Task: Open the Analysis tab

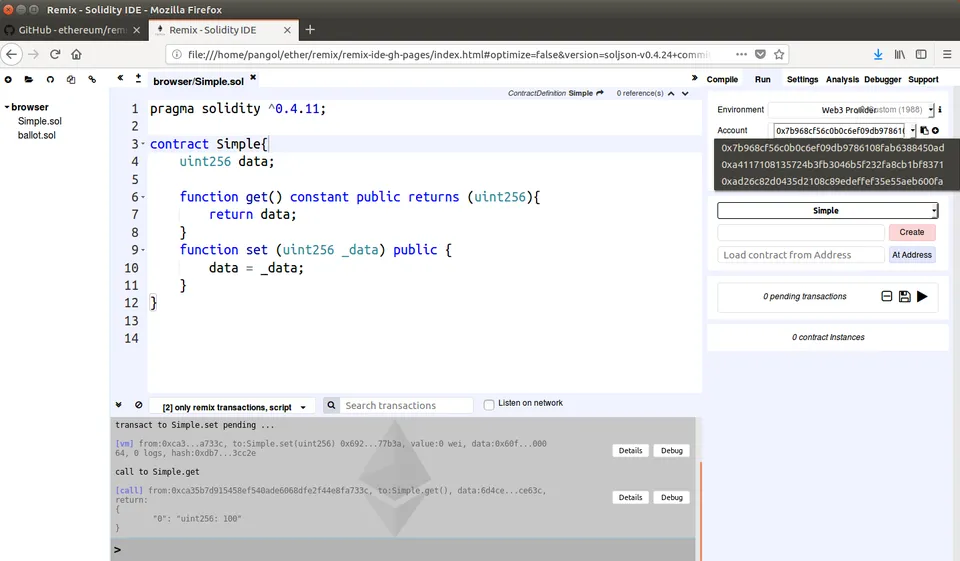Action: (842, 80)
